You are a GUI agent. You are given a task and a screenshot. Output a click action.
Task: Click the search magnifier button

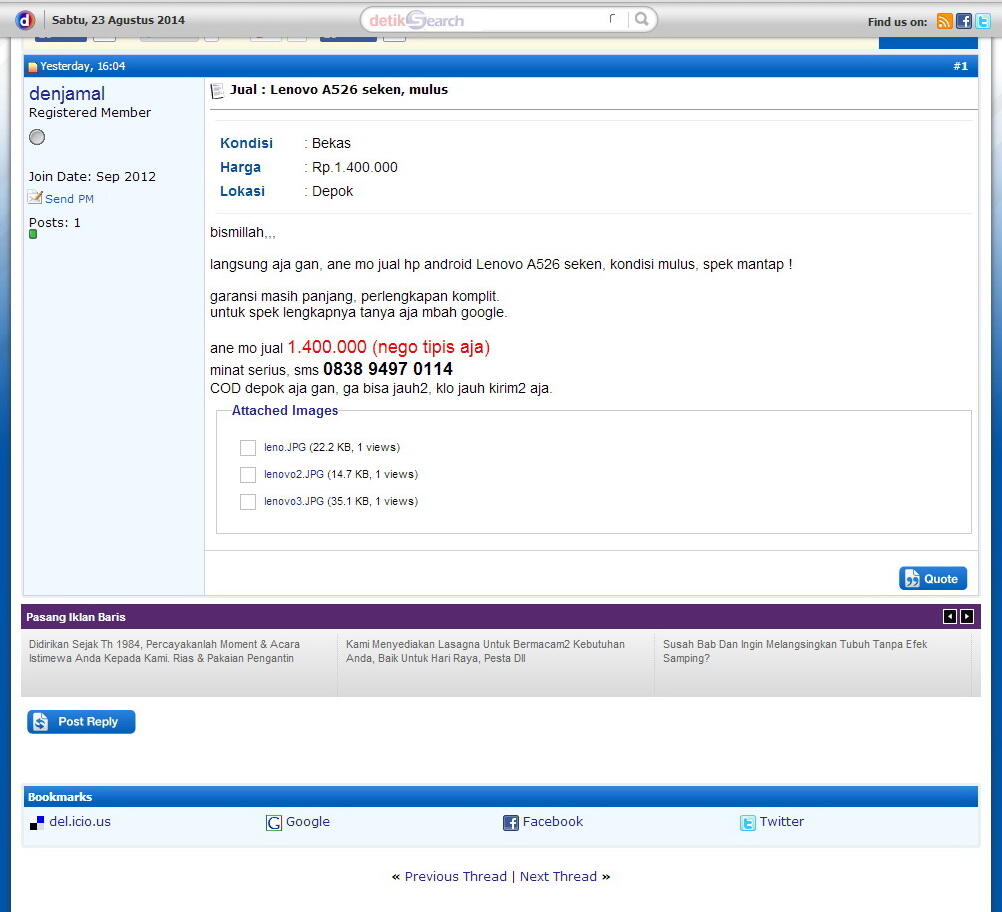[642, 19]
